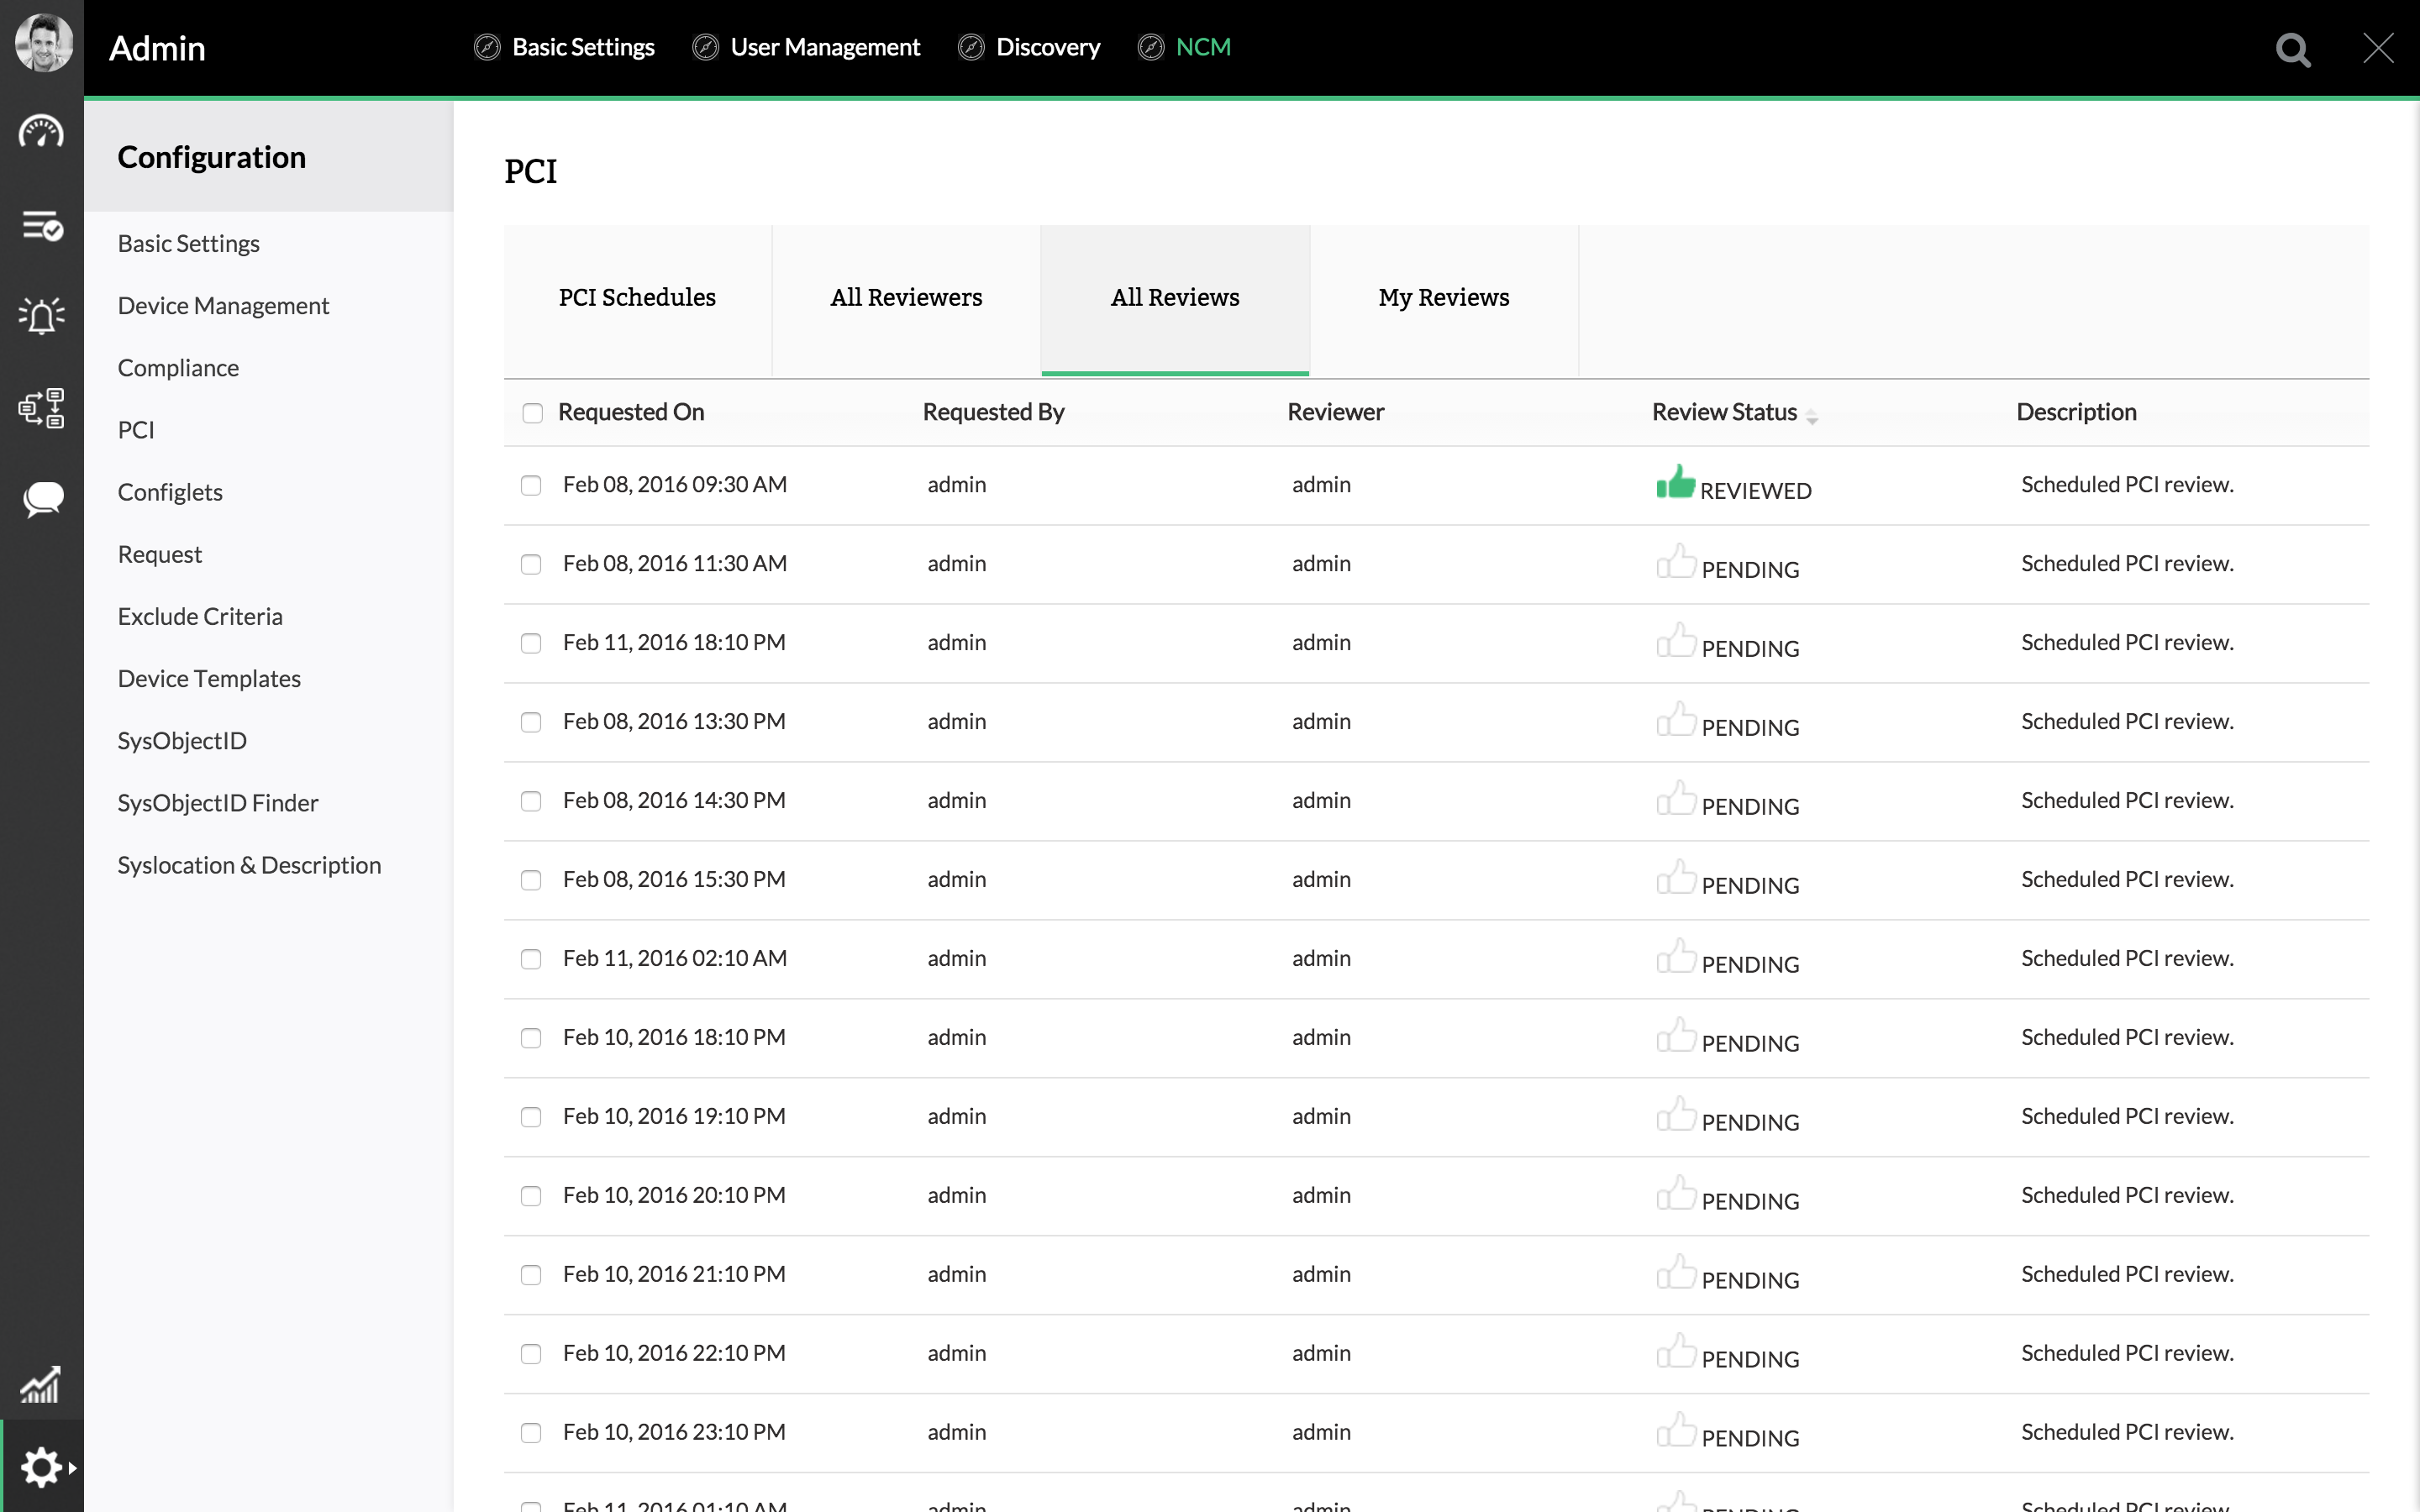Toggle the select-all checkbox beside Requested On
The width and height of the screenshot is (2420, 1512).
point(532,413)
